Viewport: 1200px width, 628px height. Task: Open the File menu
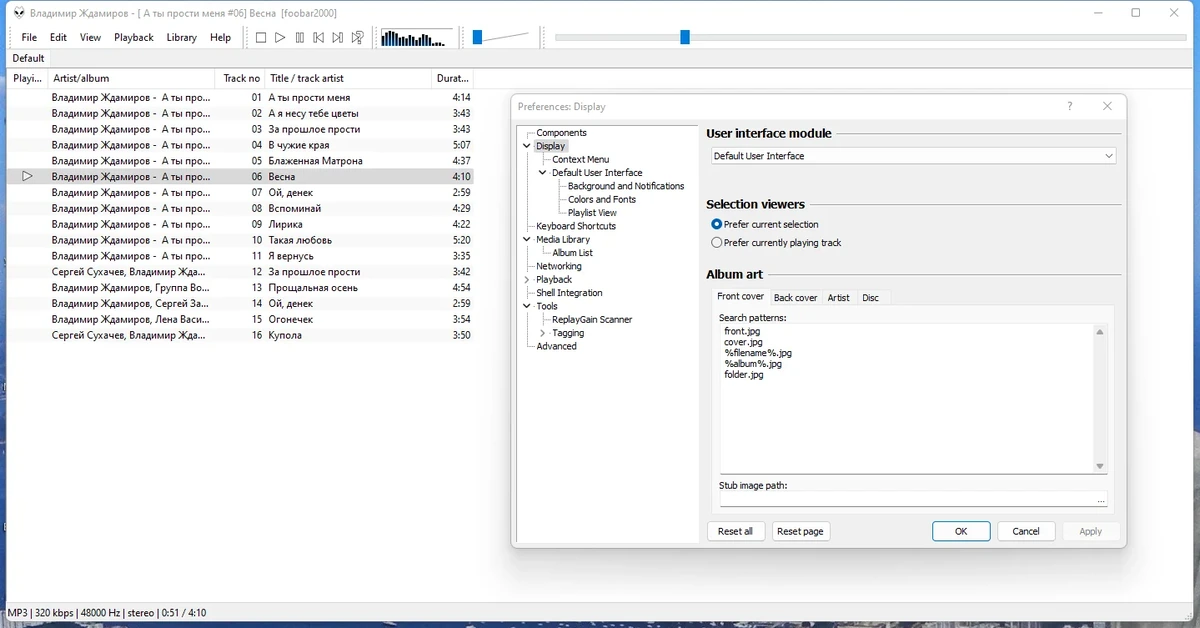click(29, 38)
